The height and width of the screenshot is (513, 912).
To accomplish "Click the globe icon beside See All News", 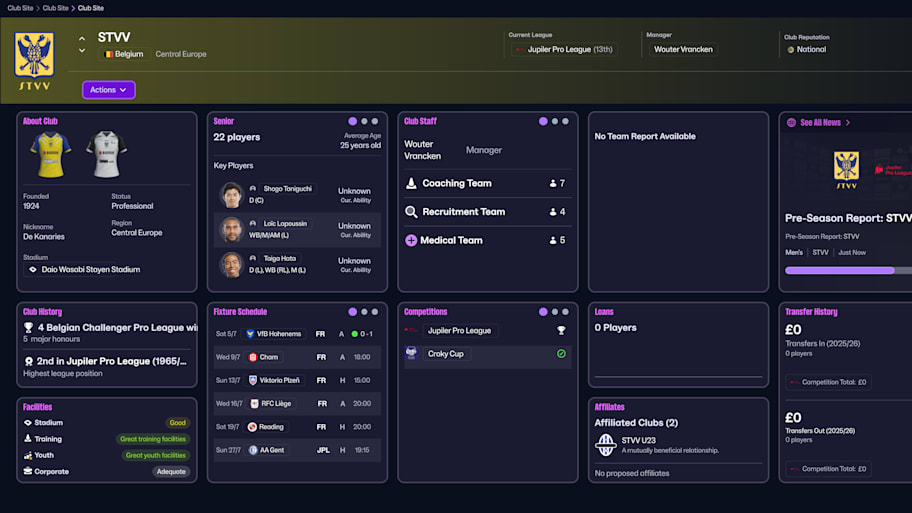I will (791, 122).
